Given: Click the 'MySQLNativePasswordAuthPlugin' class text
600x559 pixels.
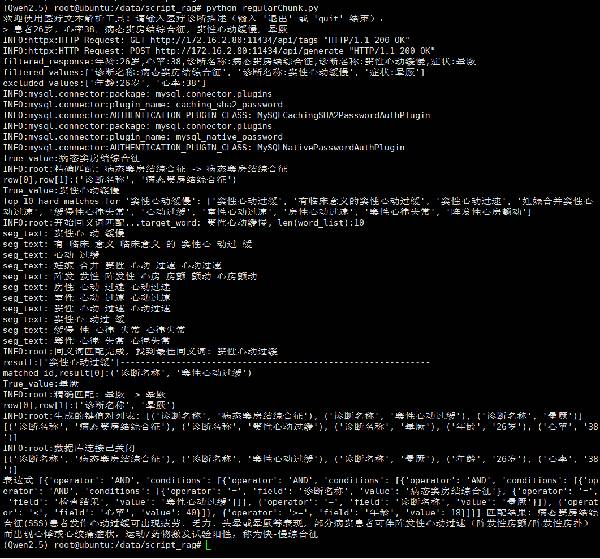Looking at the screenshot, I should [x=331, y=147].
